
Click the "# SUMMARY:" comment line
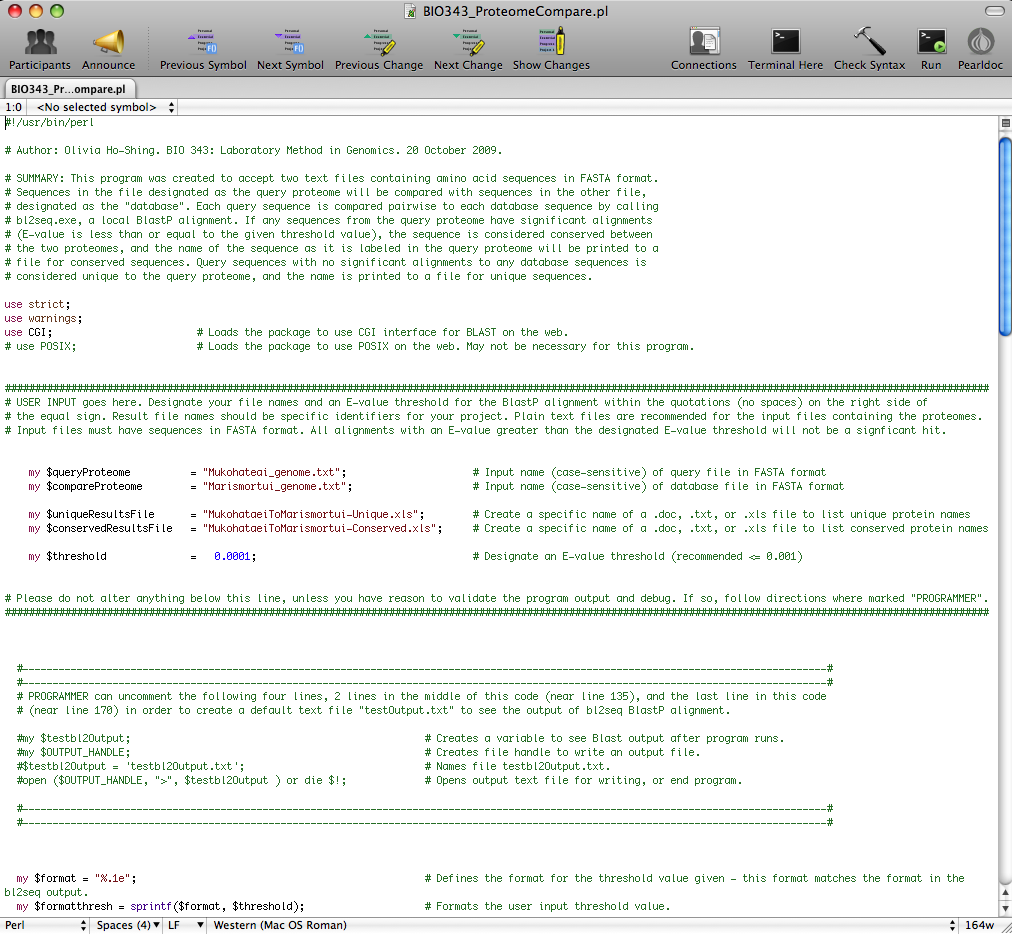click(332, 179)
